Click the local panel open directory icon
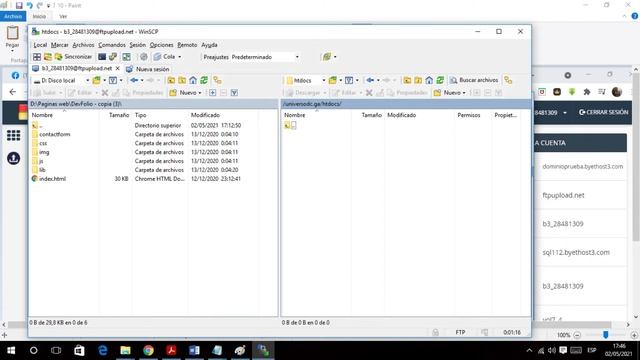Image resolution: width=640 pixels, height=360 pixels. pyautogui.click(x=96, y=80)
